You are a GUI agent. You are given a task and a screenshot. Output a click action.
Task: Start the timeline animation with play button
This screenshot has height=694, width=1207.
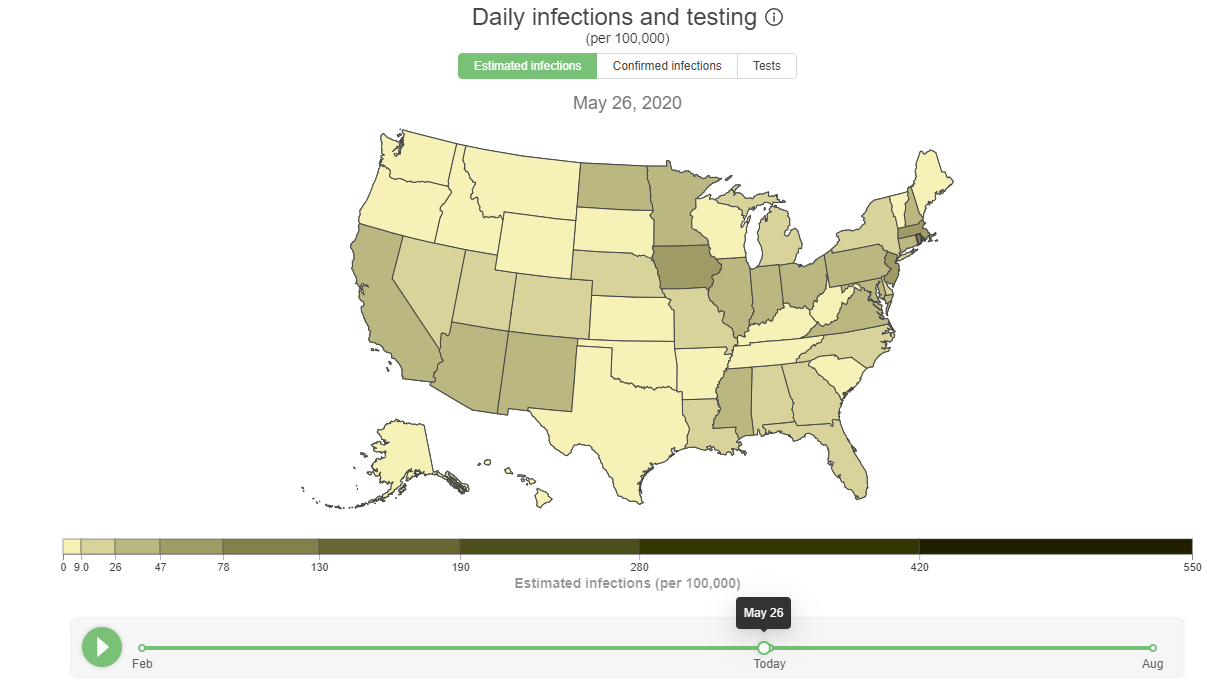click(x=102, y=647)
